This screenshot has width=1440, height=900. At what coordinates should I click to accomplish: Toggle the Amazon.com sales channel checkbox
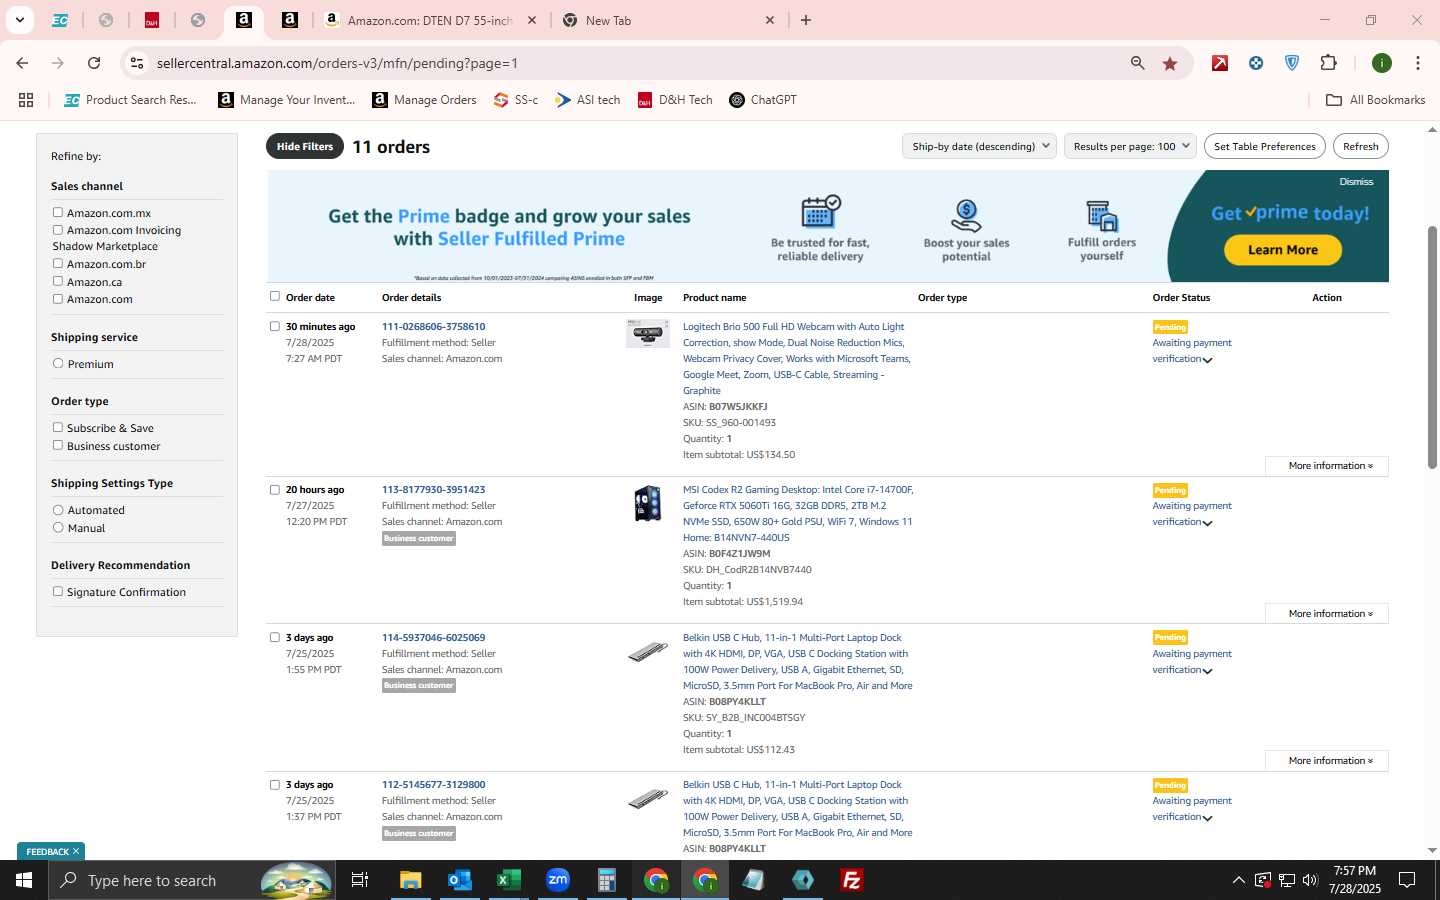[58, 298]
